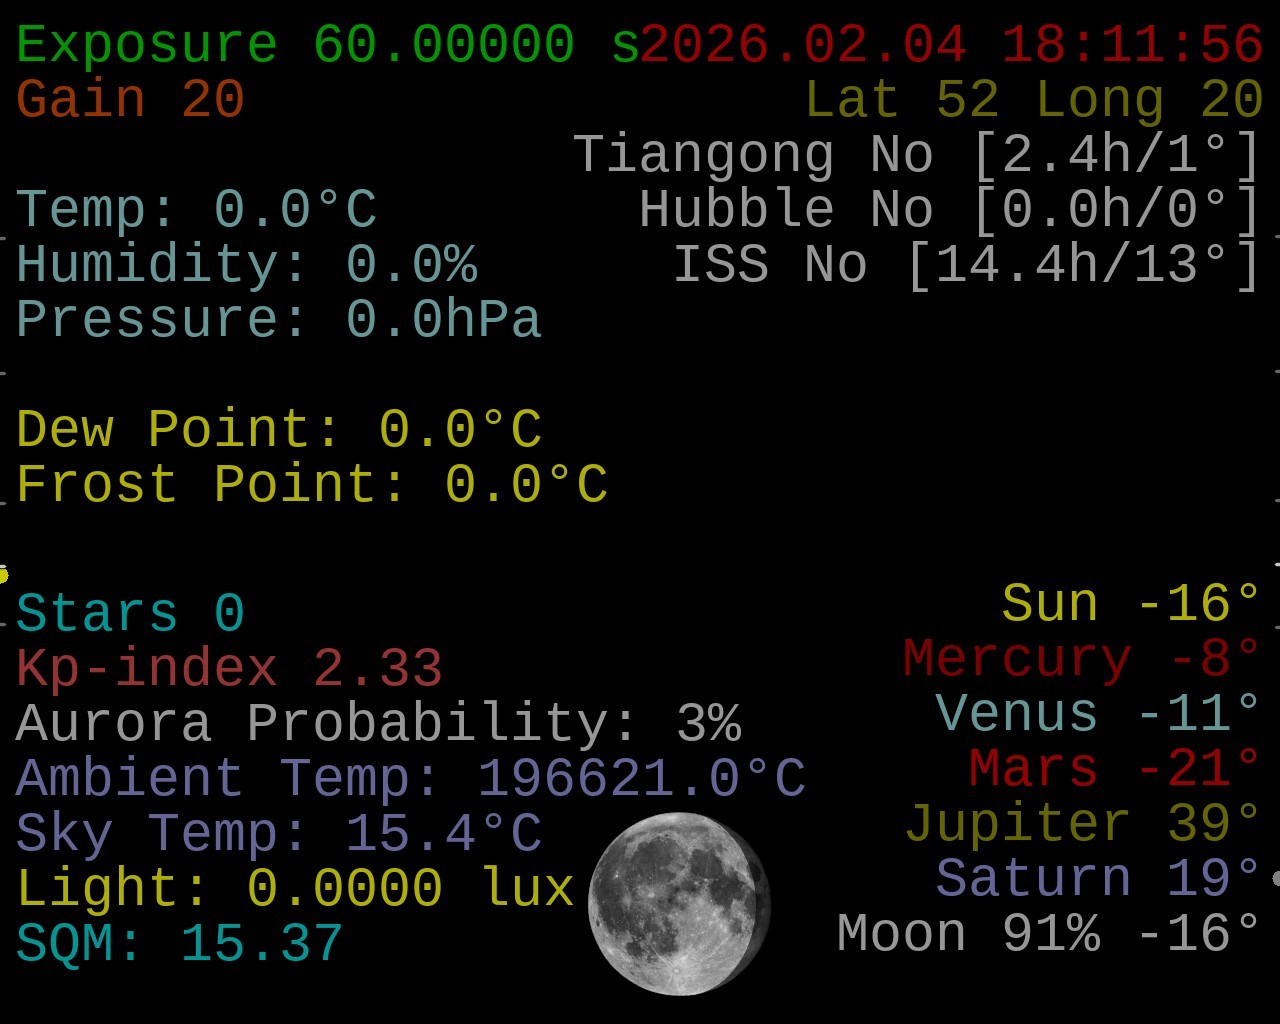The height and width of the screenshot is (1024, 1280).
Task: Click the SQM: 15.37 value
Action: pyautogui.click(x=180, y=943)
